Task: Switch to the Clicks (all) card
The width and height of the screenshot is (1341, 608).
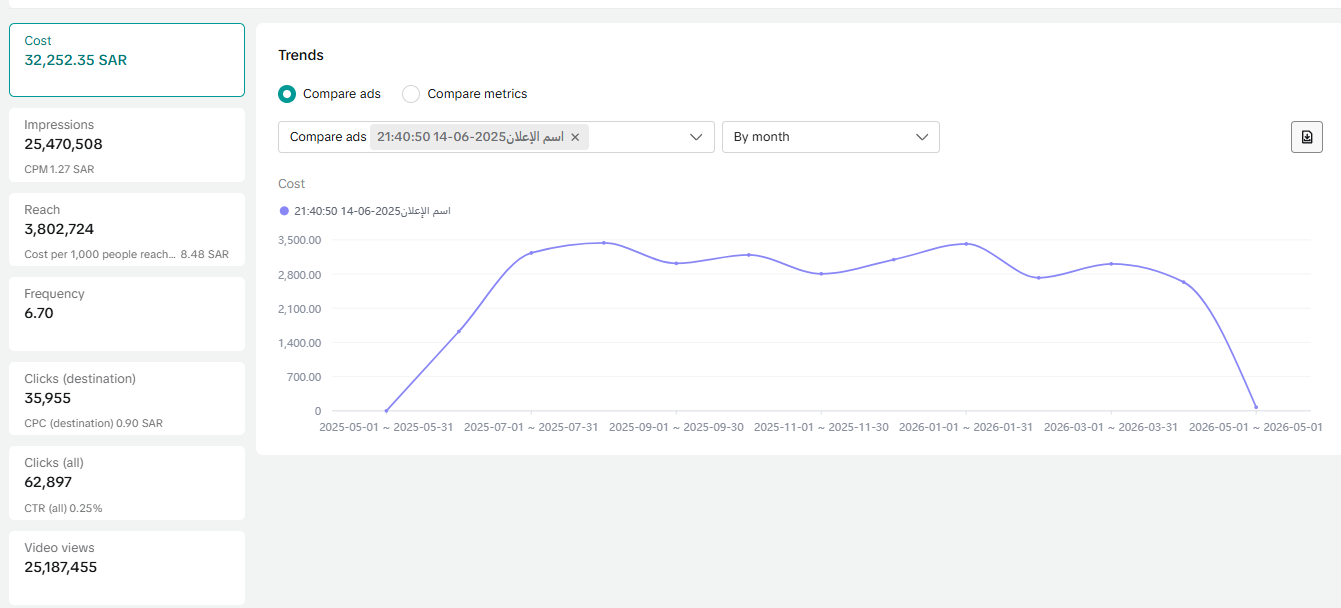Action: [127, 483]
